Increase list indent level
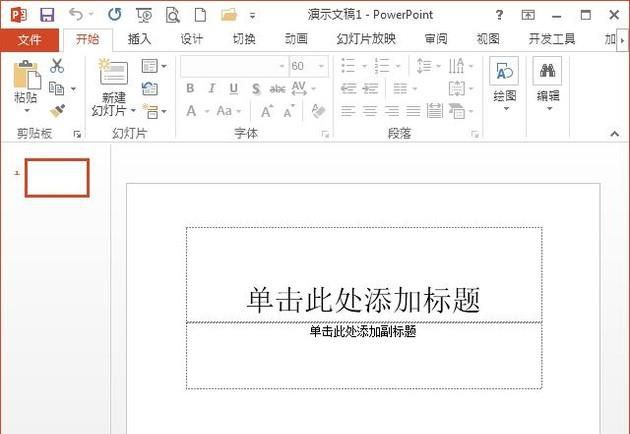630x434 pixels. point(370,88)
